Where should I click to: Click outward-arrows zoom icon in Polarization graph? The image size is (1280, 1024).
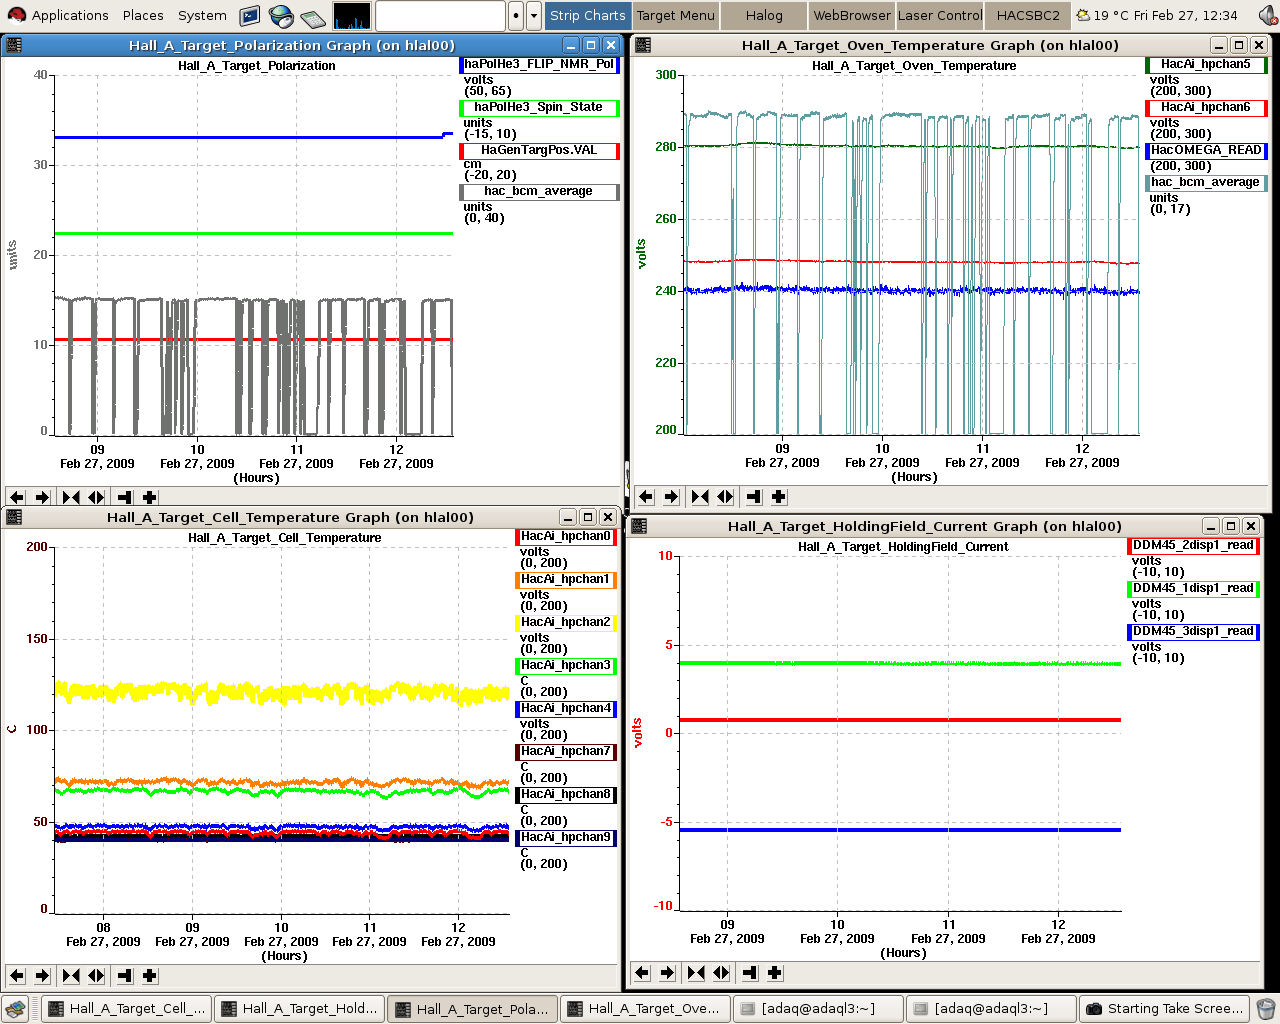96,497
